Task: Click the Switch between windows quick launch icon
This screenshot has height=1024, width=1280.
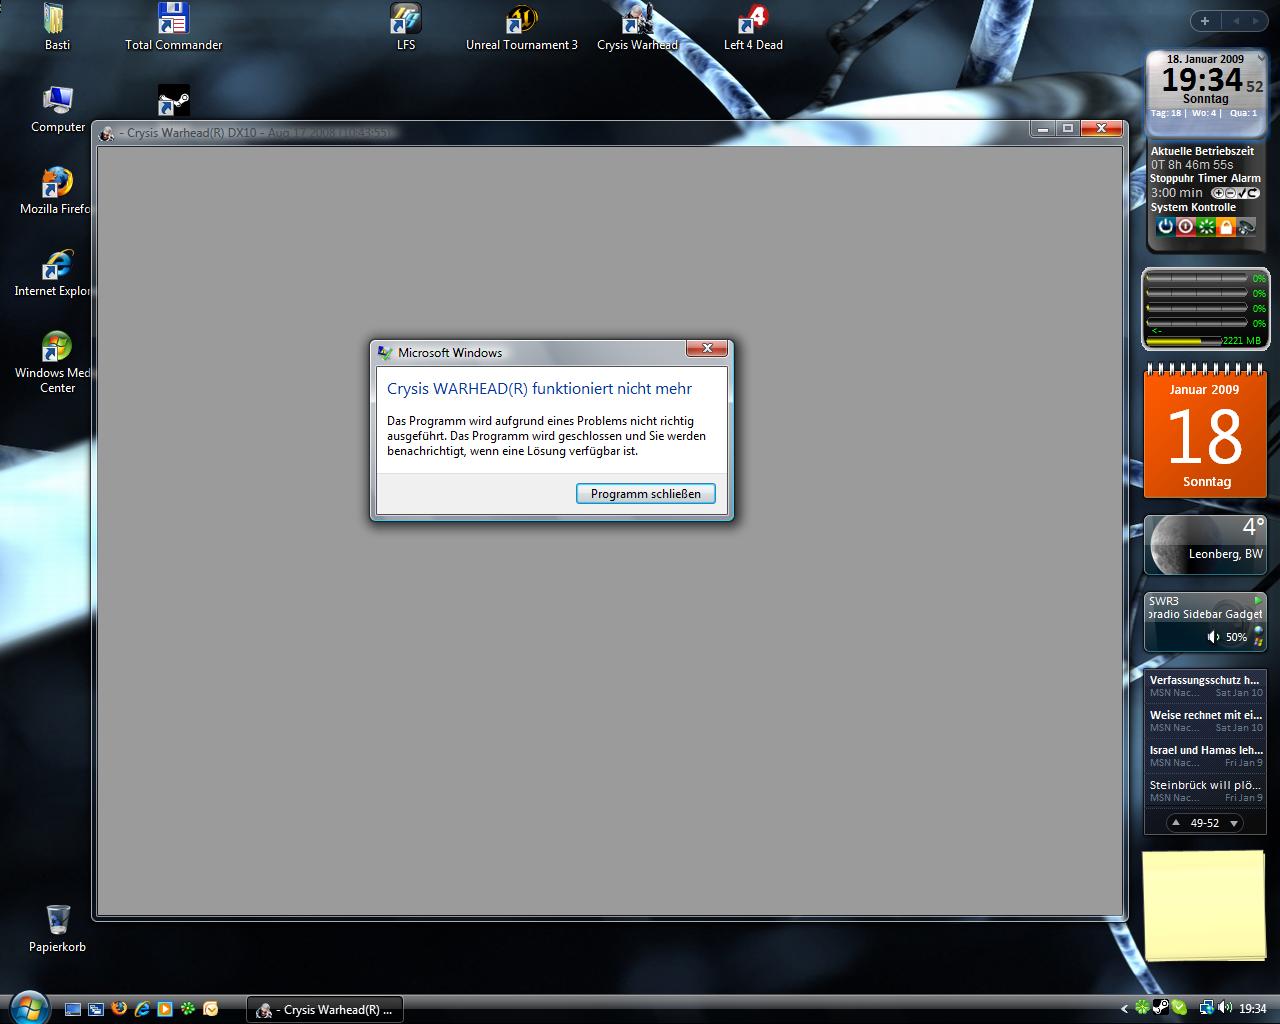Action: pos(96,1009)
